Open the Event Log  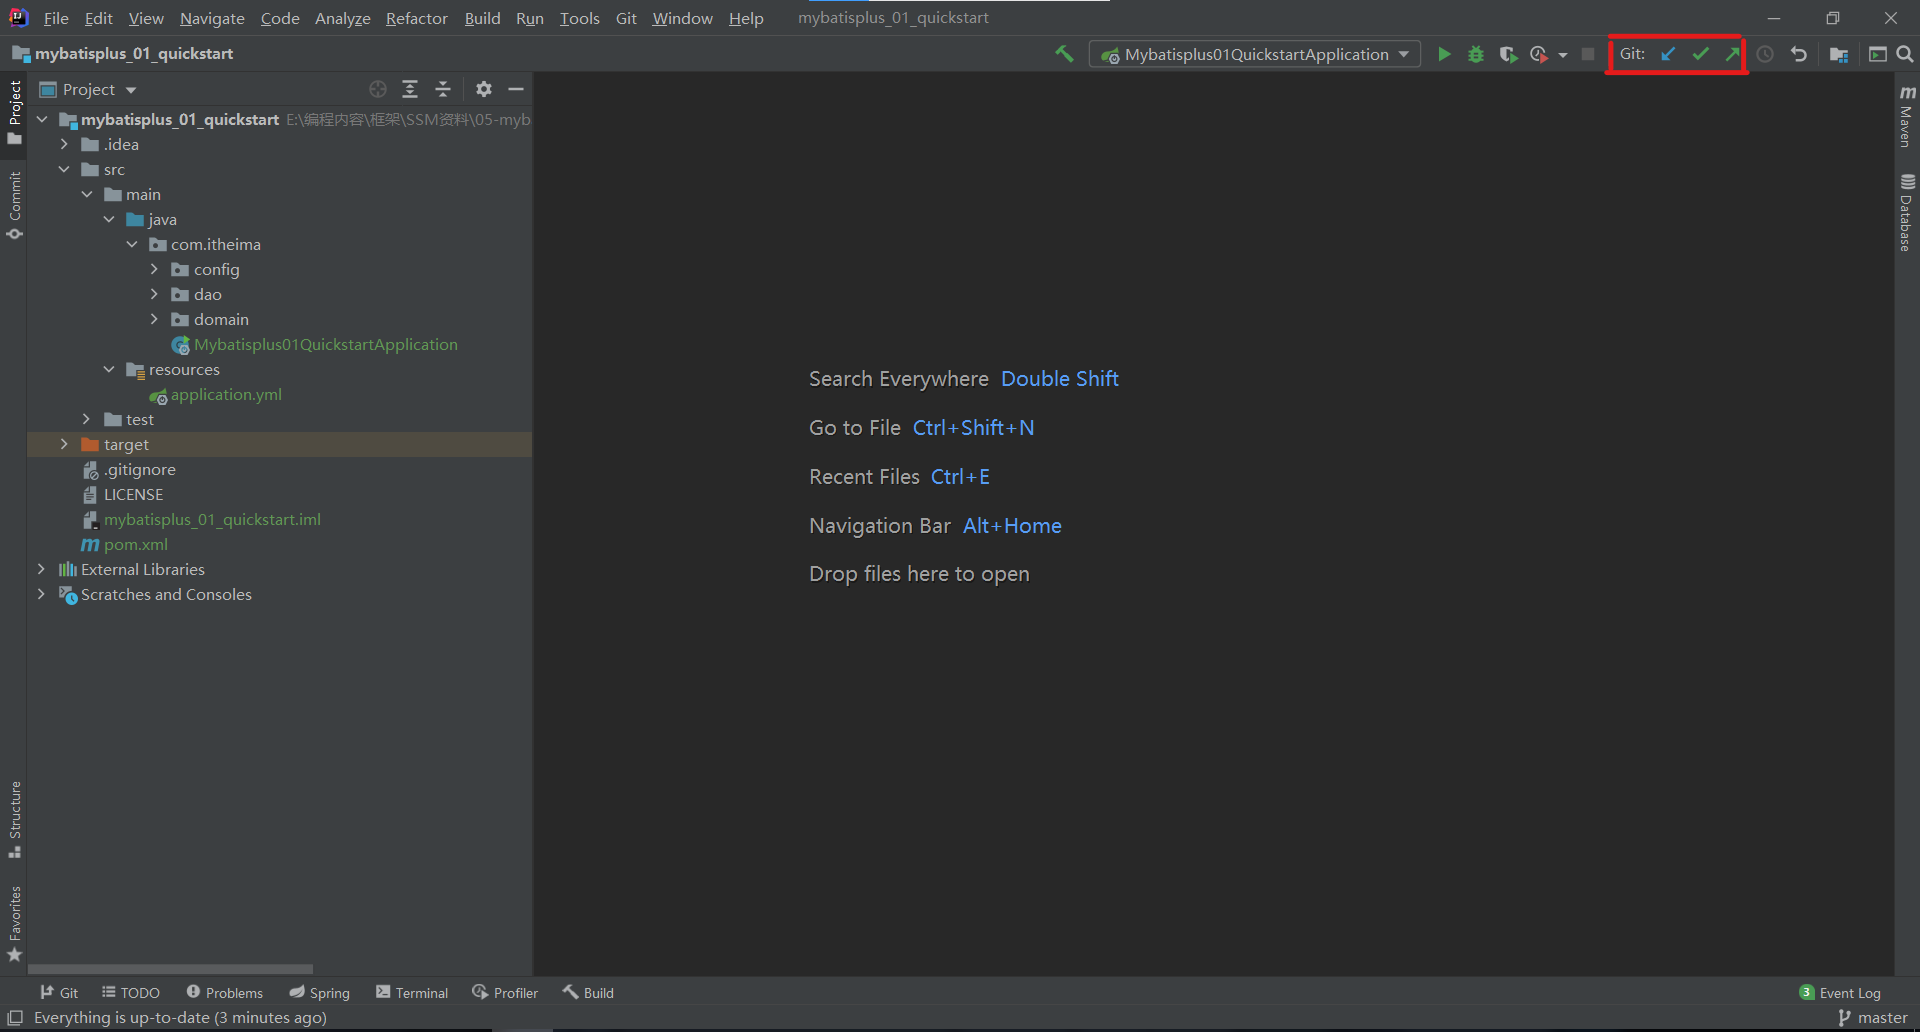pyautogui.click(x=1840, y=992)
